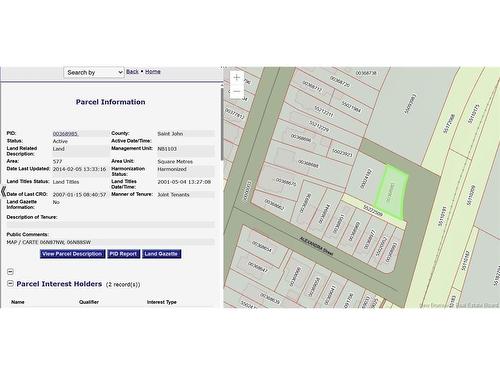Click the Parcel Information heading

(110, 102)
